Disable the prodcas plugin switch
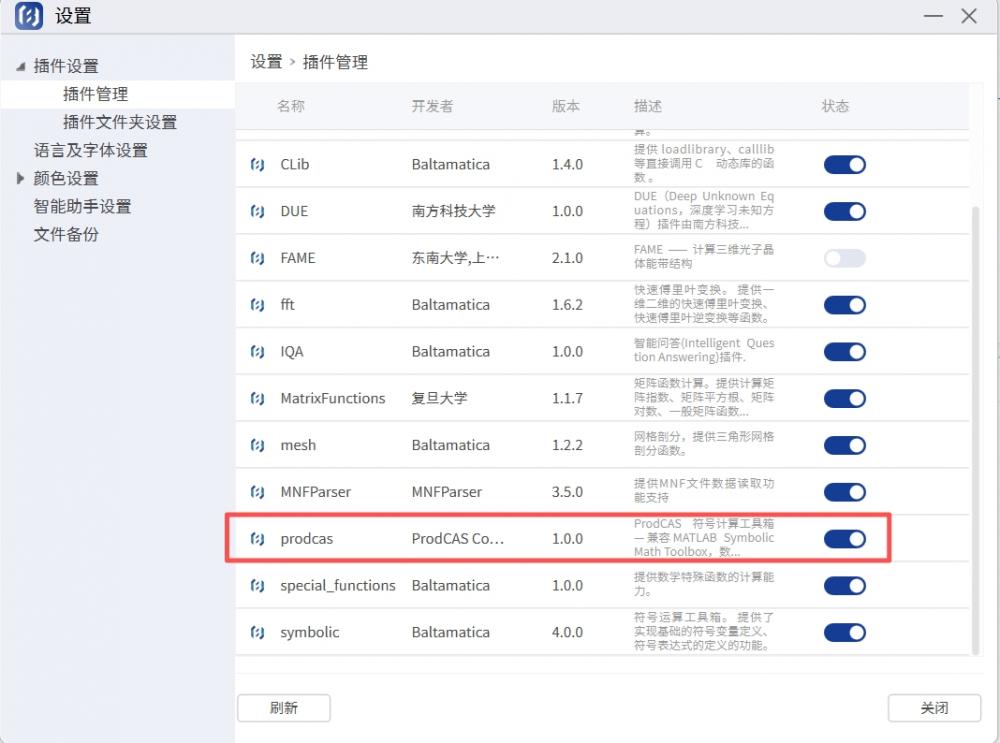This screenshot has height=743, width=1000. tap(844, 539)
